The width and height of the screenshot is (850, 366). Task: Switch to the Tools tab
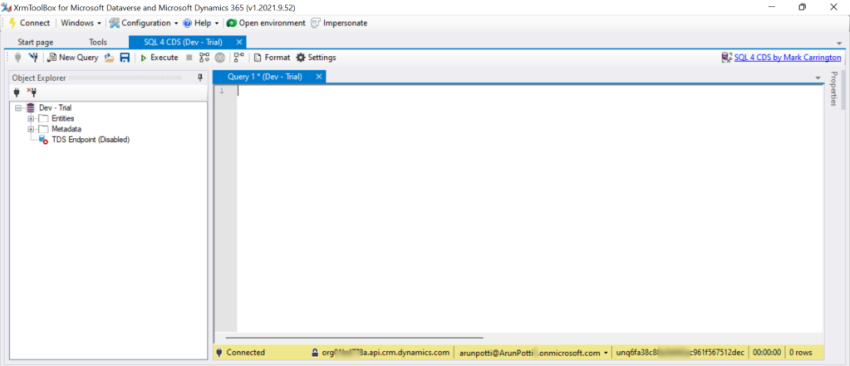tap(98, 42)
